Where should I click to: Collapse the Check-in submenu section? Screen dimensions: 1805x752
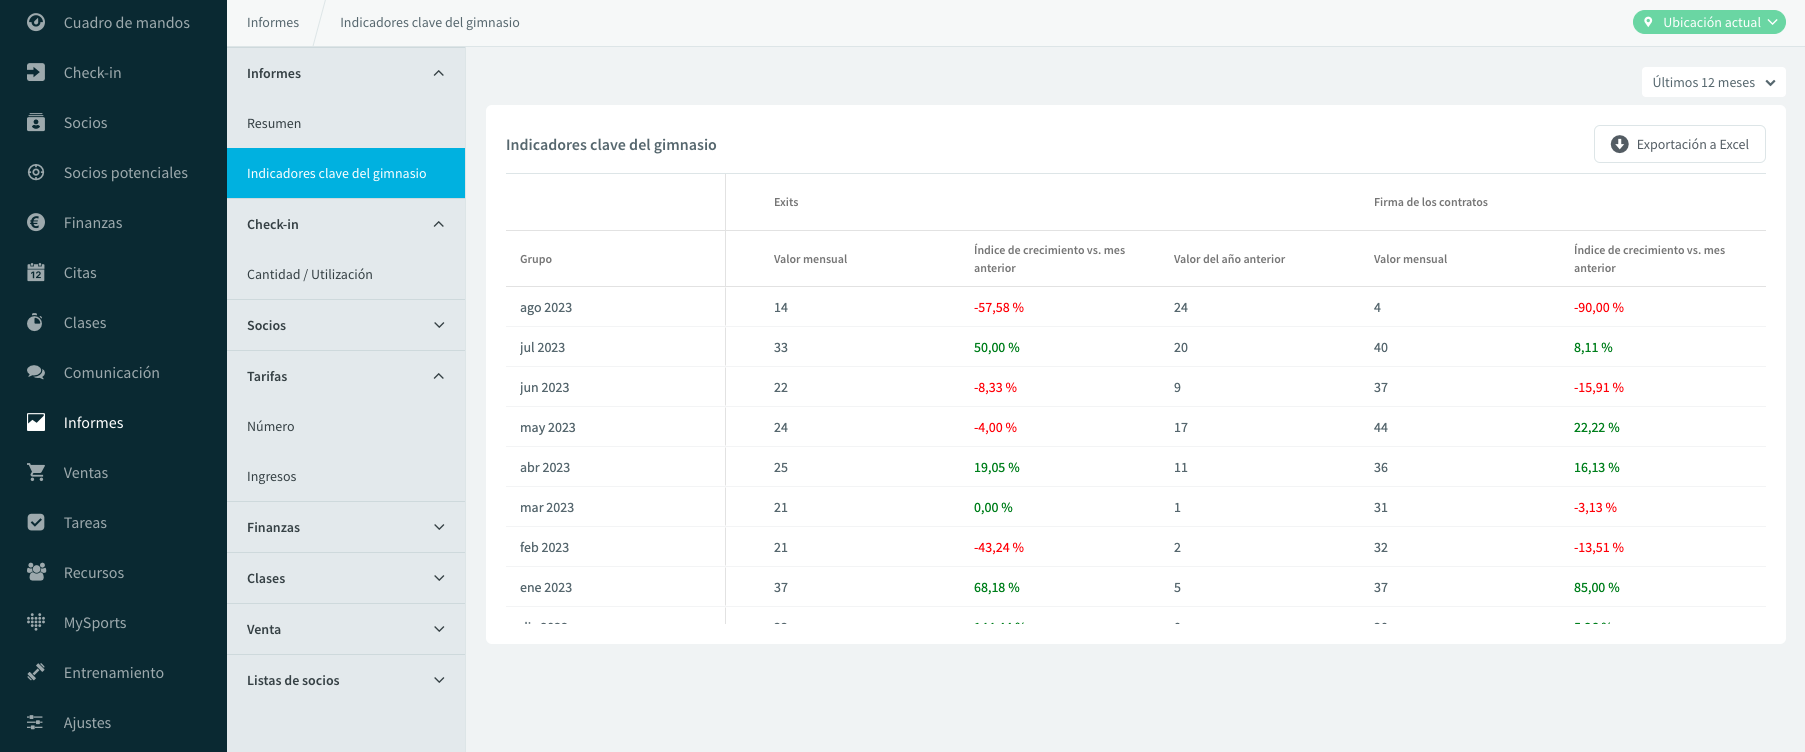point(346,224)
